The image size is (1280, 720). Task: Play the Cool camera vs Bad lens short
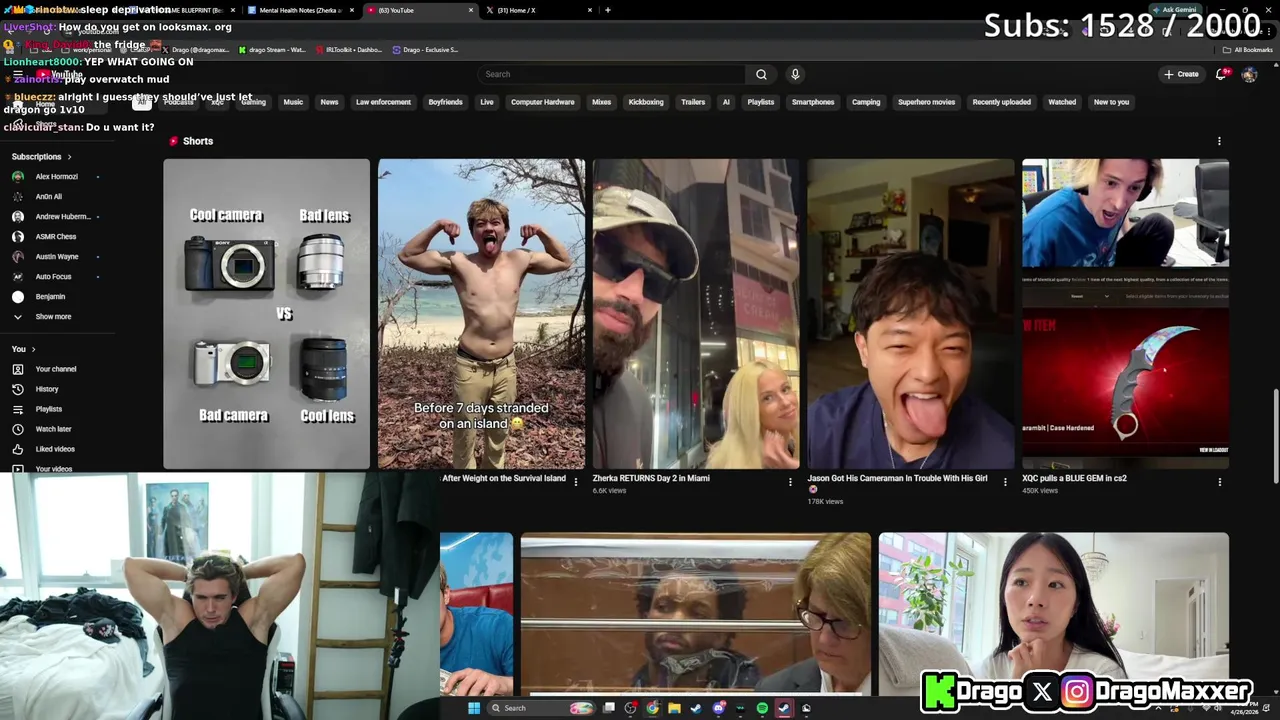(267, 314)
